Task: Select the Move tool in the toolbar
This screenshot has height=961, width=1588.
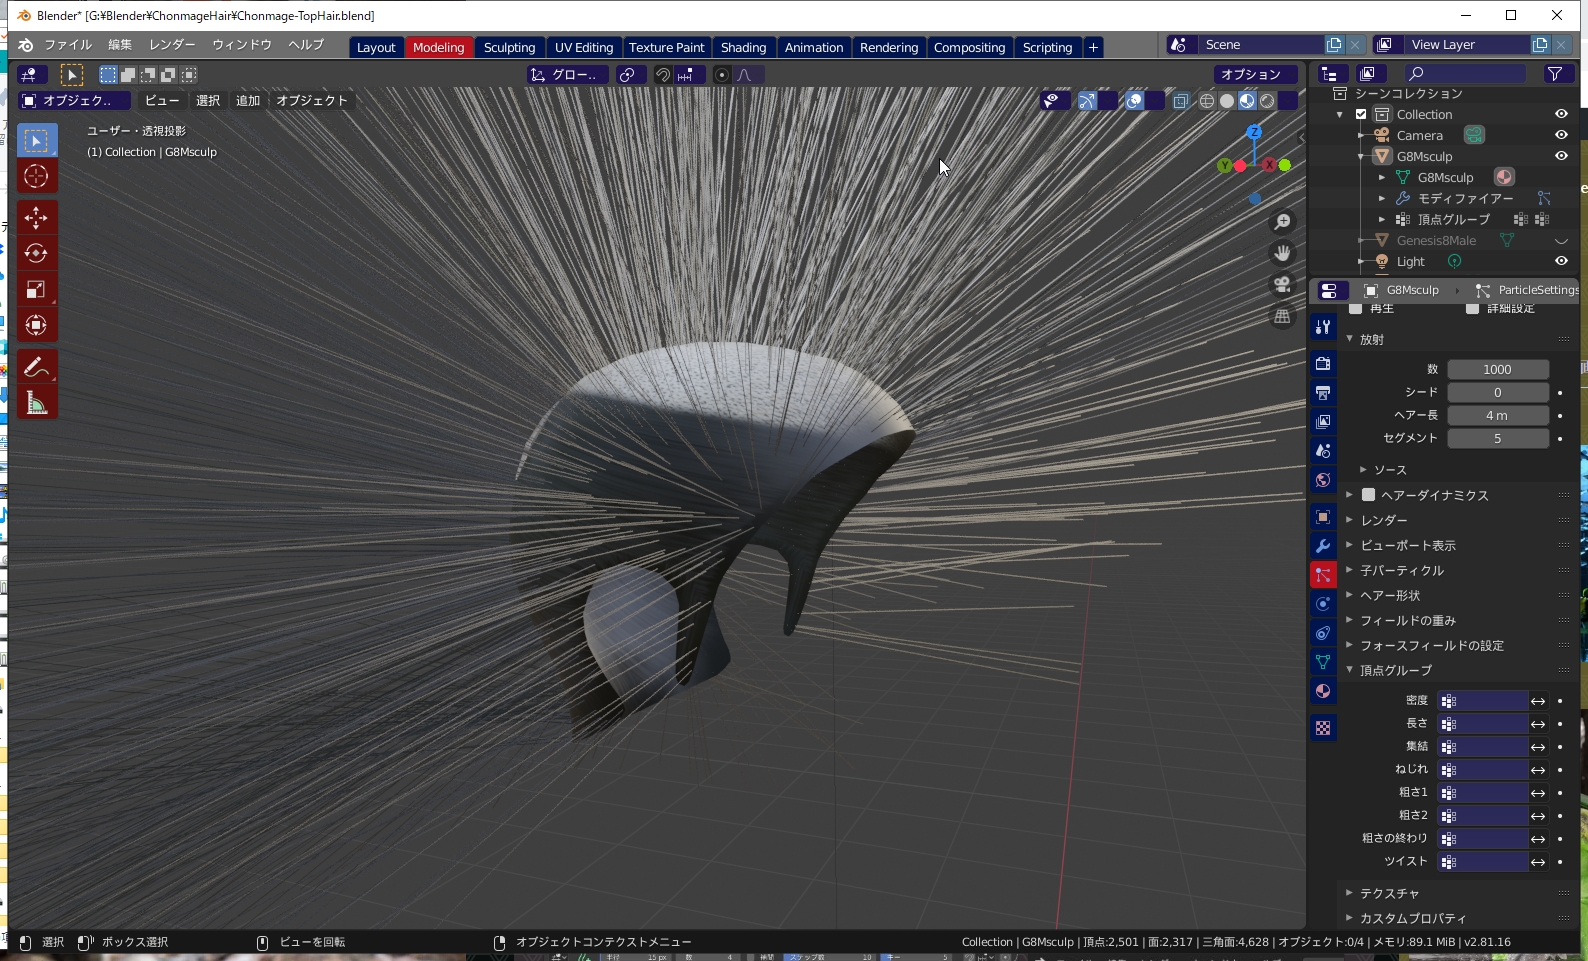Action: tap(36, 218)
